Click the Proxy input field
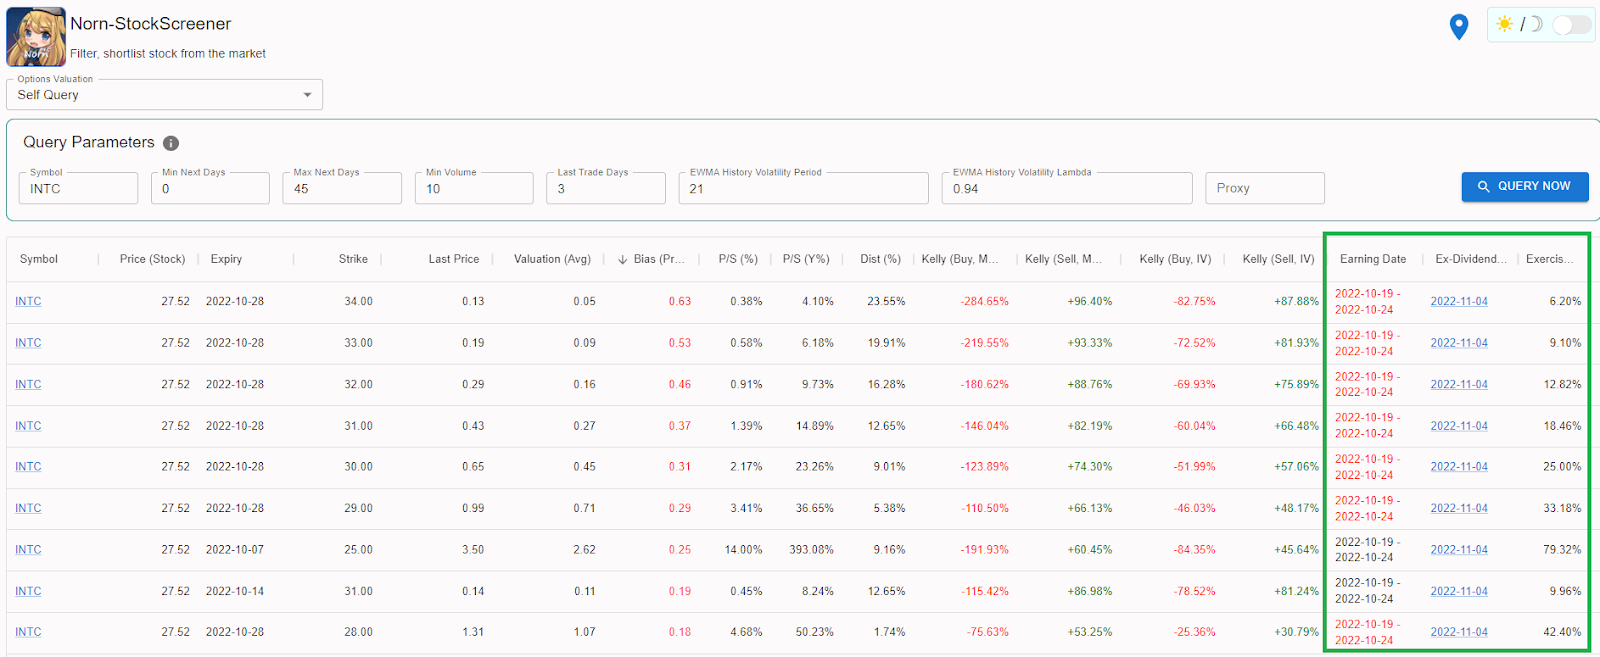The width and height of the screenshot is (1600, 657). click(x=1265, y=188)
